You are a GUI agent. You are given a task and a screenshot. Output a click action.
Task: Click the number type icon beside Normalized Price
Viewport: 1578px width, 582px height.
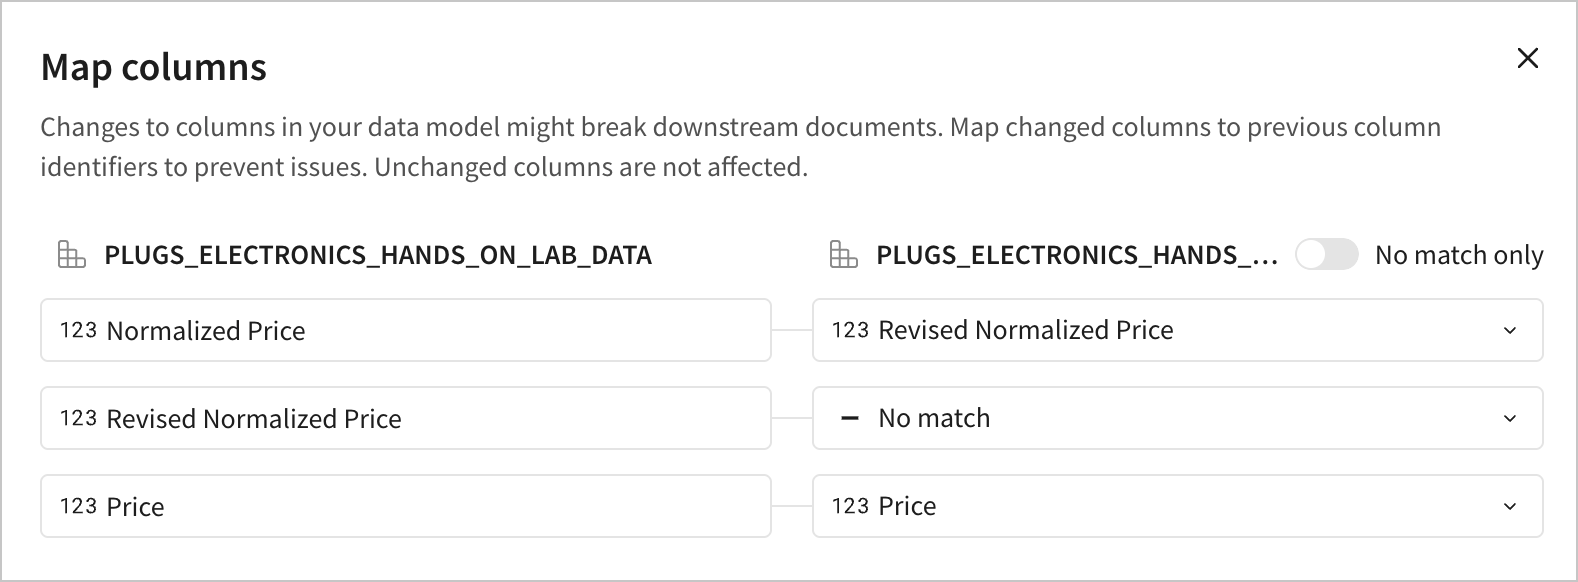coord(78,331)
